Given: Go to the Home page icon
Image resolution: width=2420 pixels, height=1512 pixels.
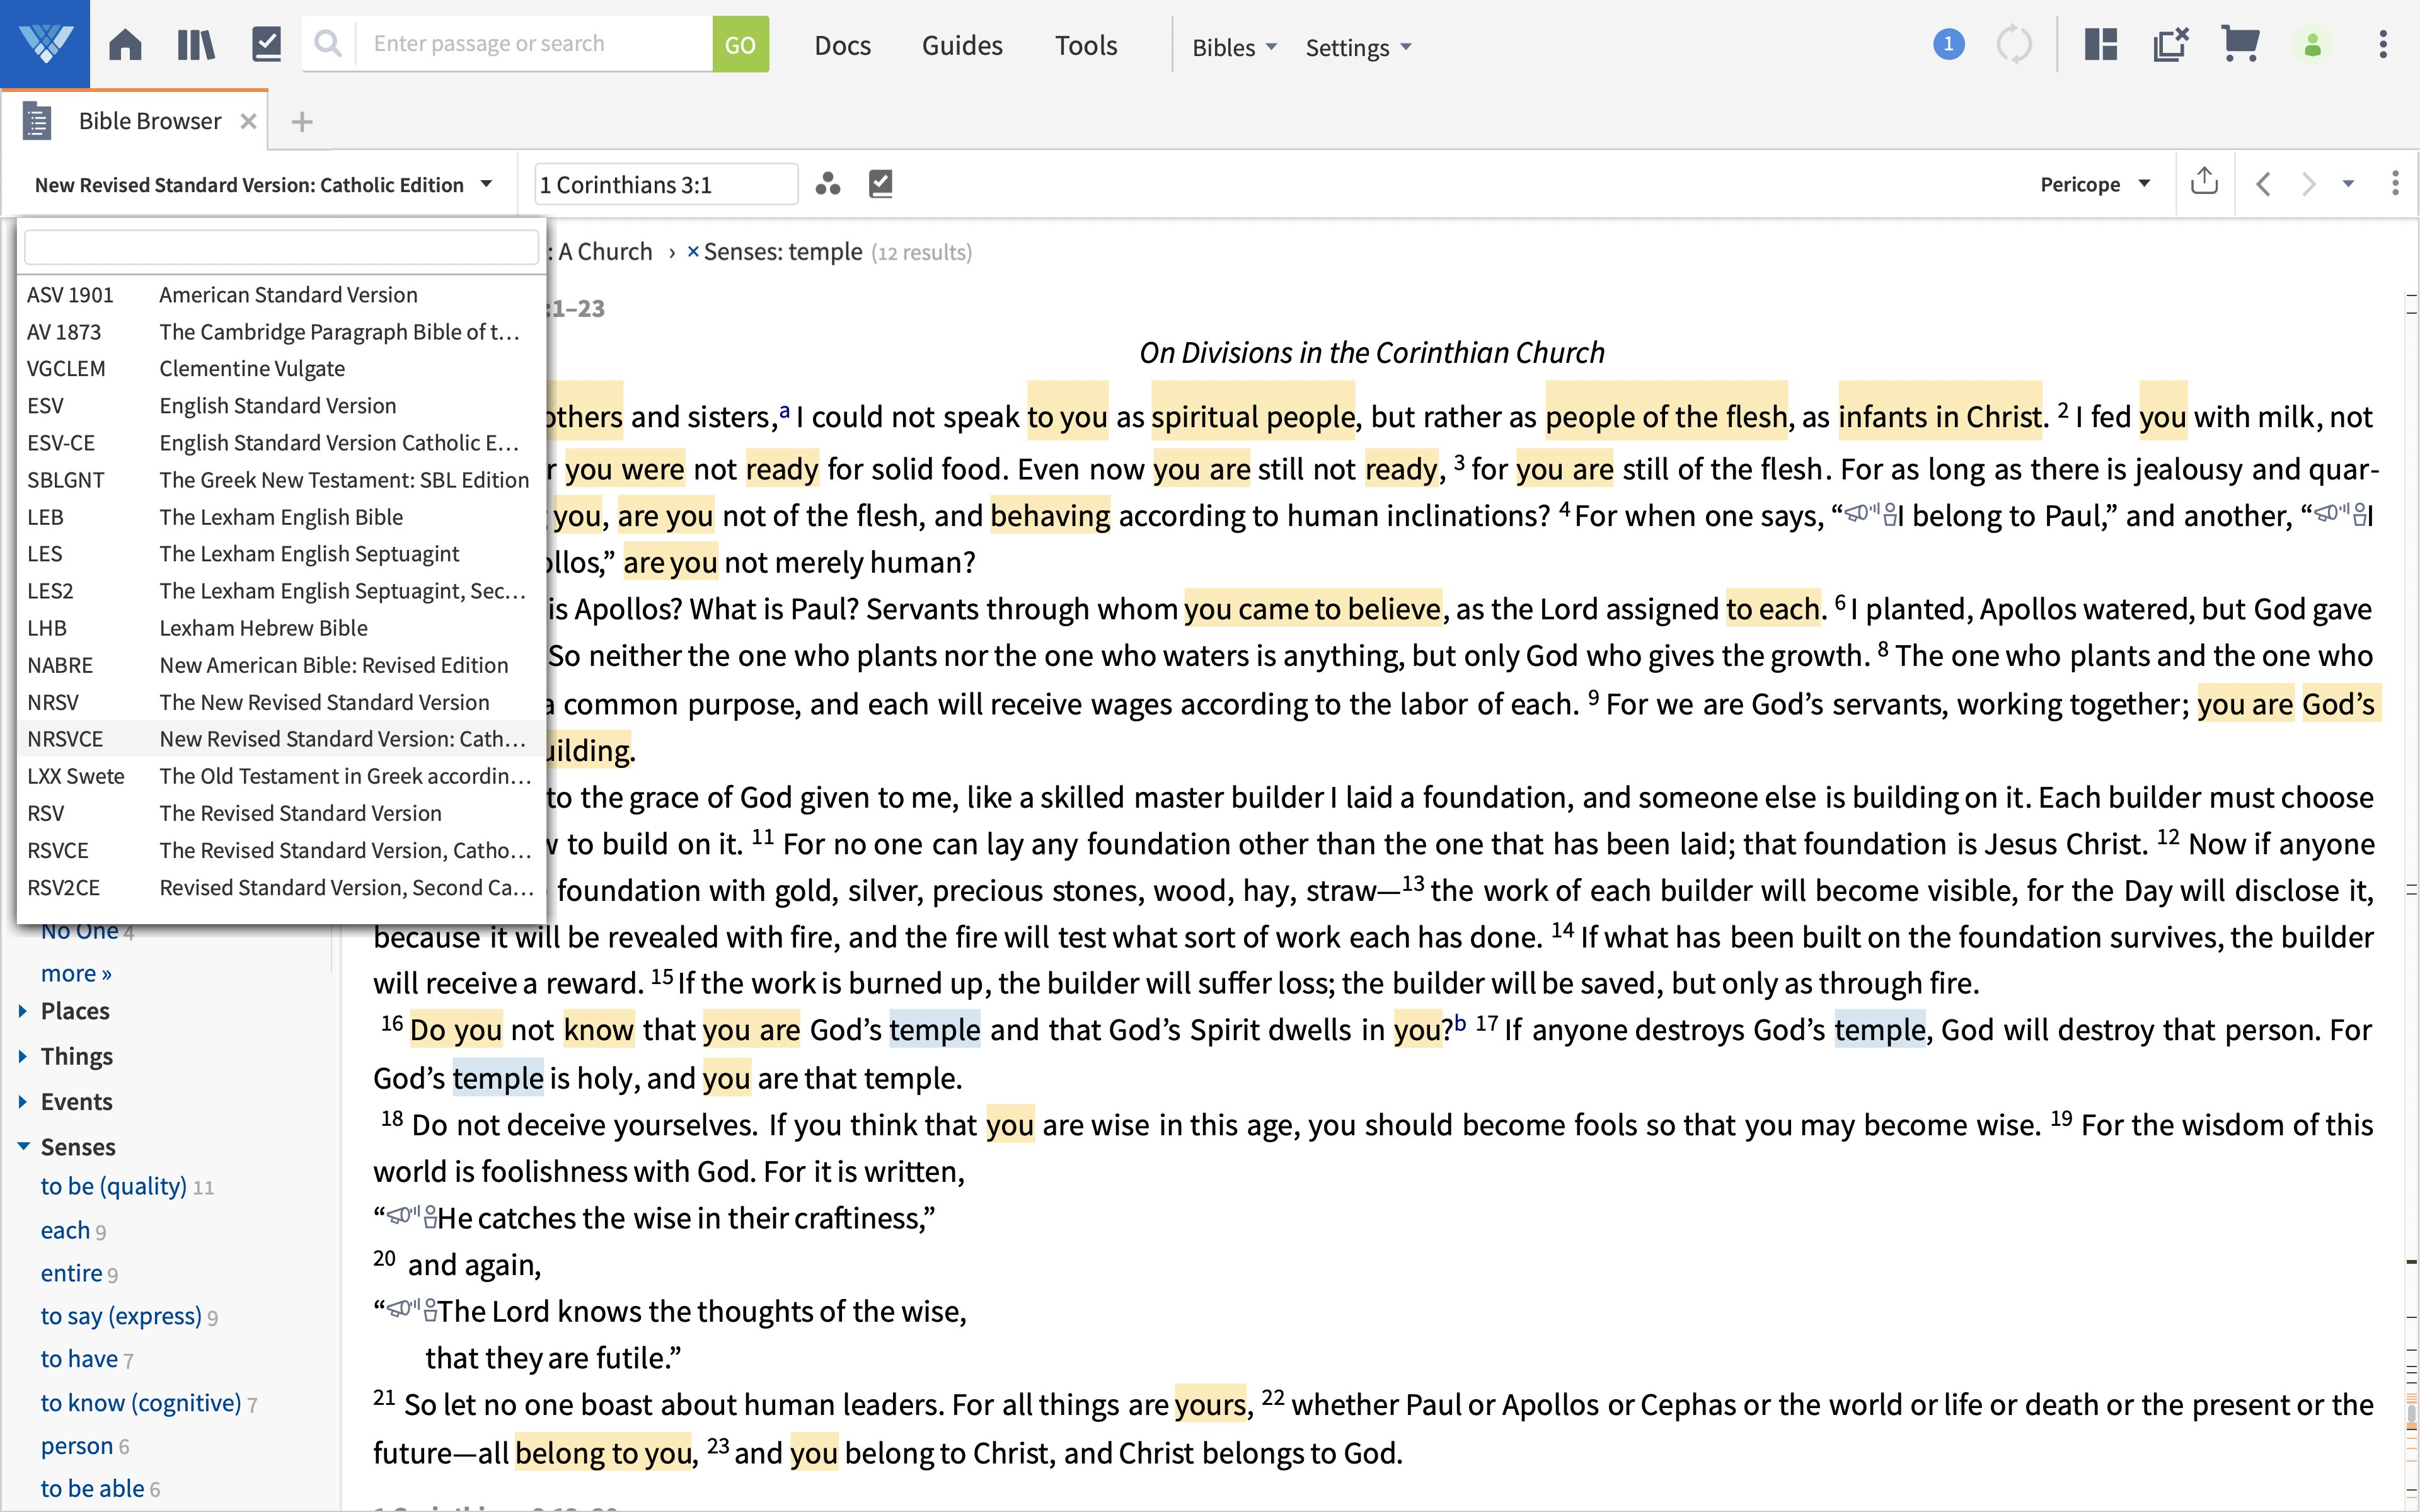Looking at the screenshot, I should click(125, 45).
